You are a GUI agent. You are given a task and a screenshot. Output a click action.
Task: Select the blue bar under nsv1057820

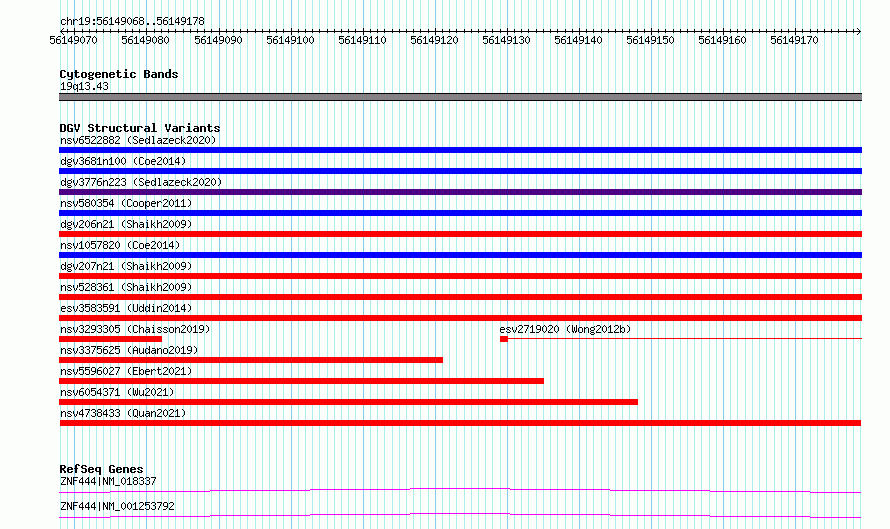(460, 255)
